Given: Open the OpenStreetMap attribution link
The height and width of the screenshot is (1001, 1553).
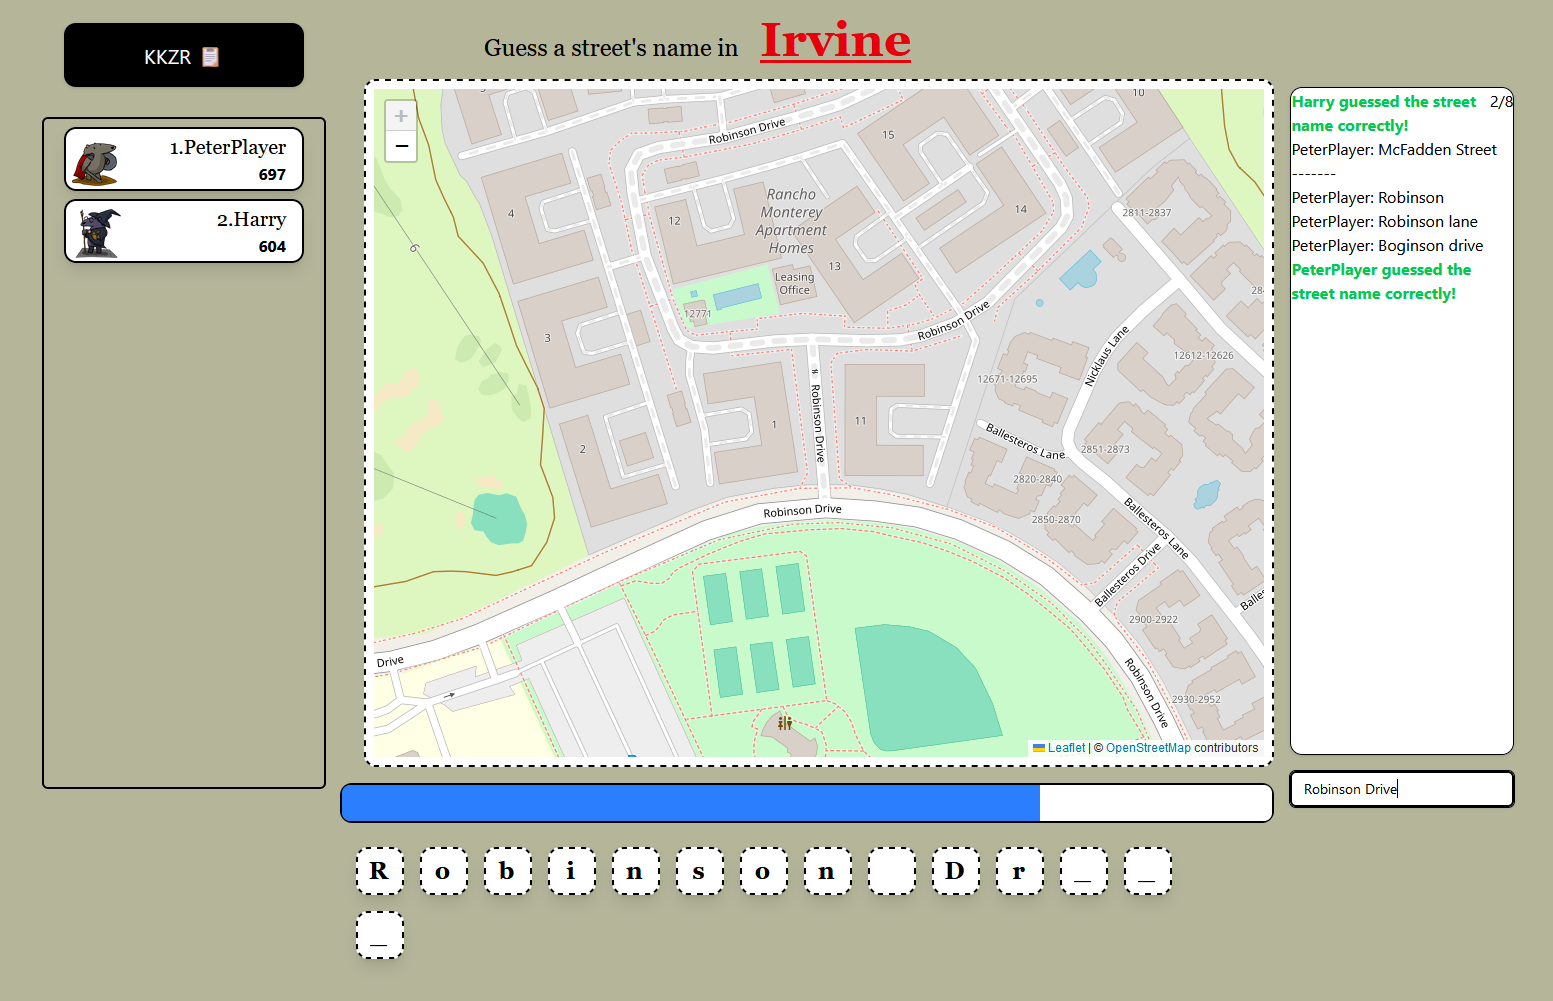Looking at the screenshot, I should click(x=1148, y=748).
